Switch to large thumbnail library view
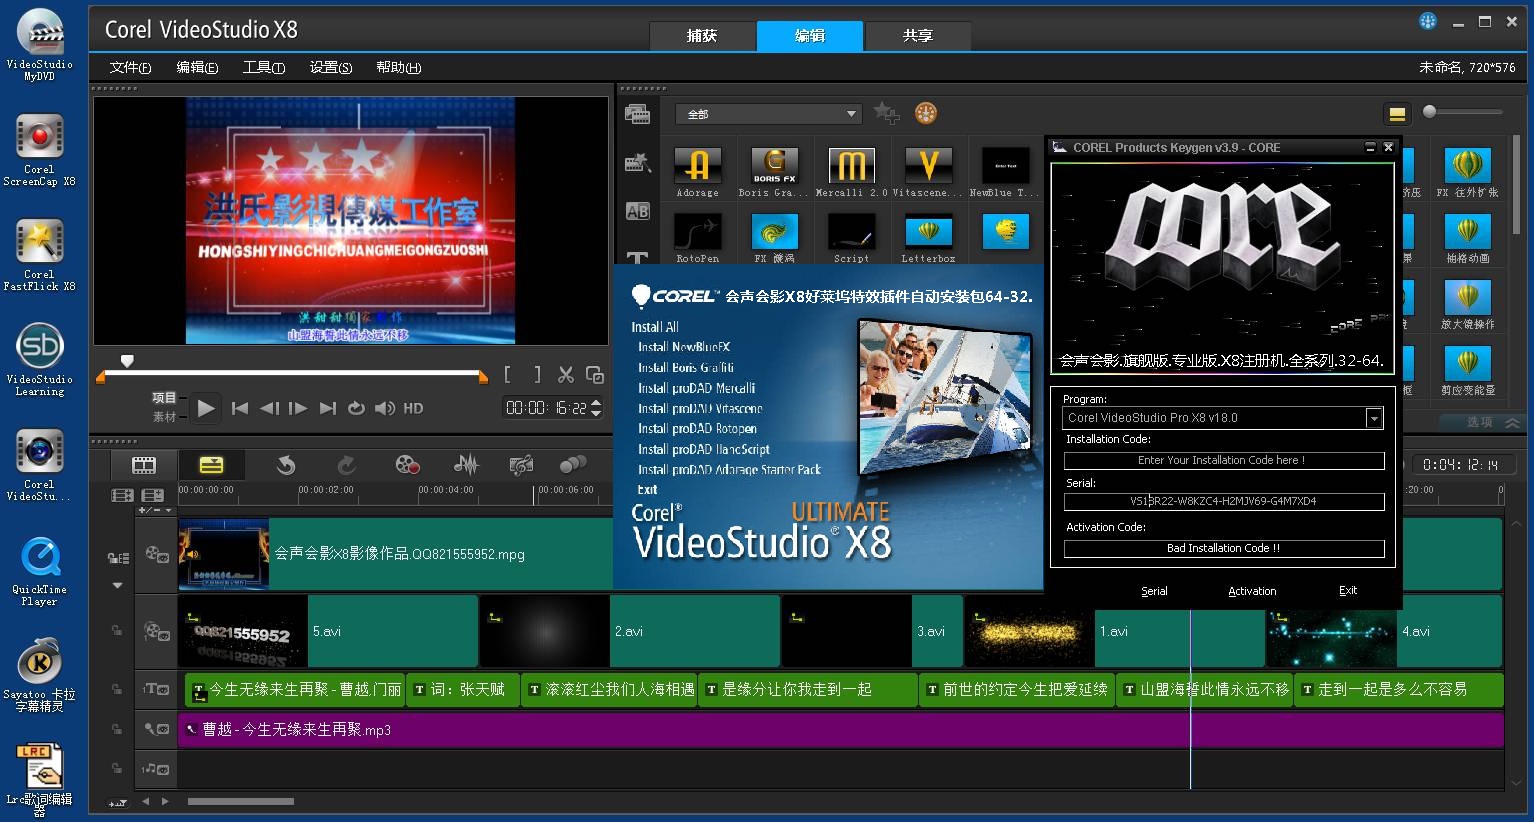Image resolution: width=1534 pixels, height=822 pixels. [1397, 113]
